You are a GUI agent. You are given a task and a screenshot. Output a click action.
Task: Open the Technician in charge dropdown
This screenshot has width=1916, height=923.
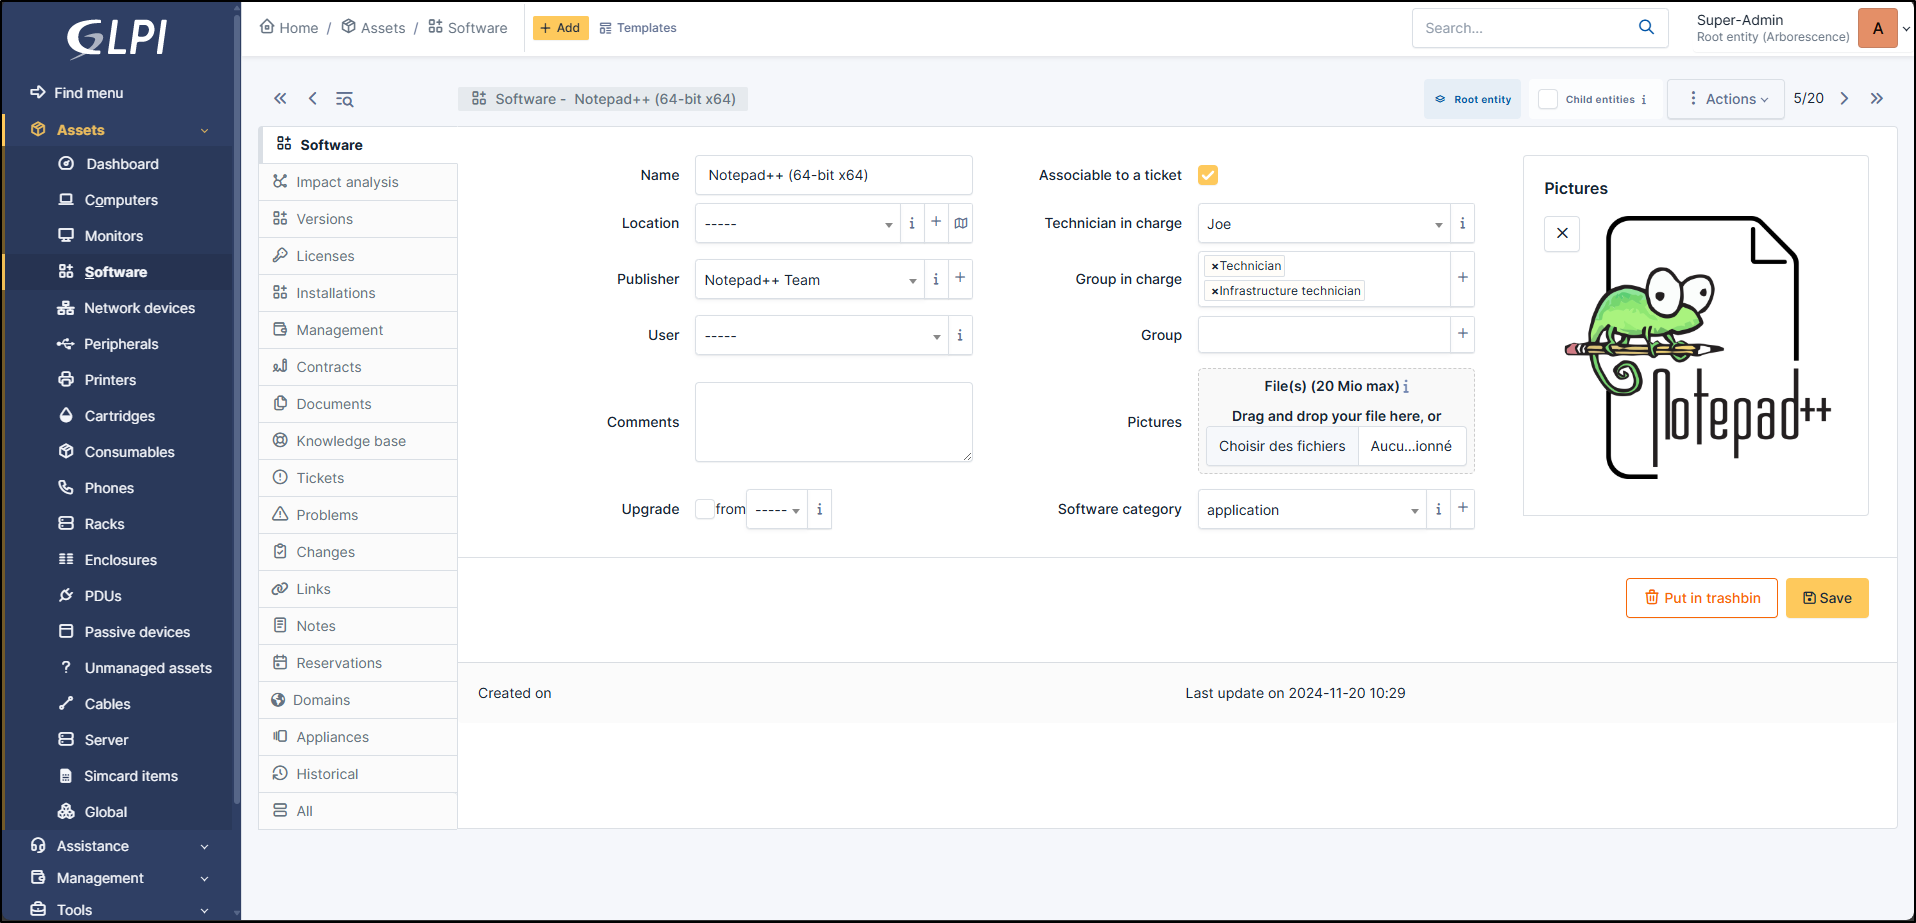coord(1324,223)
